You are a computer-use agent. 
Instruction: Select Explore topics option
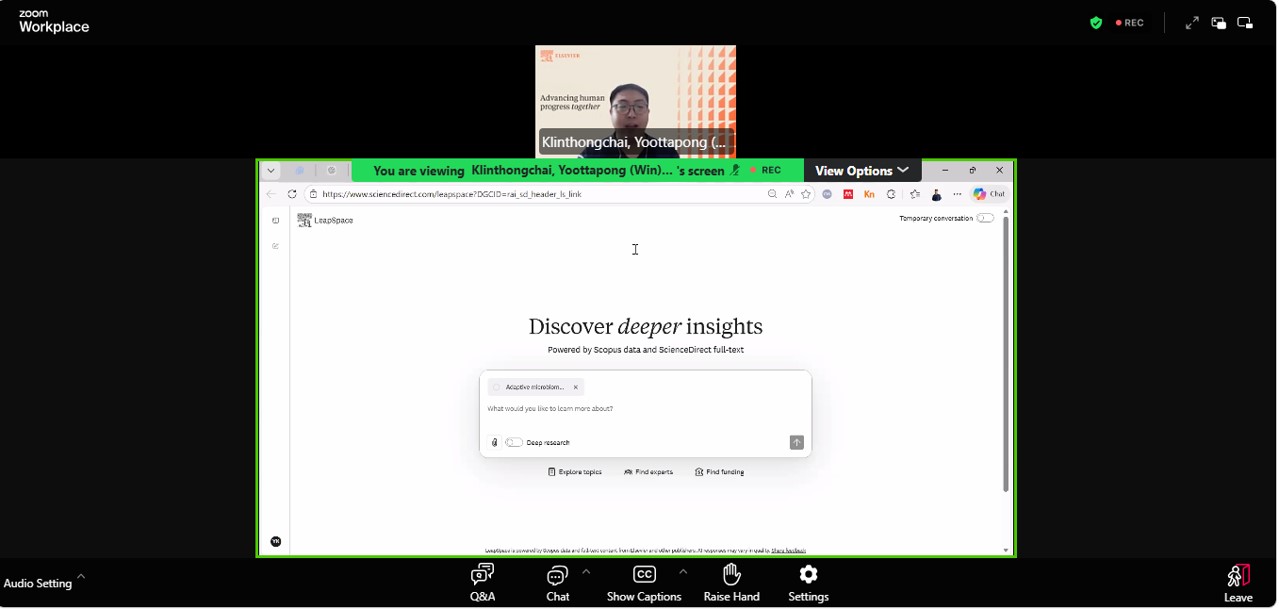tap(575, 472)
